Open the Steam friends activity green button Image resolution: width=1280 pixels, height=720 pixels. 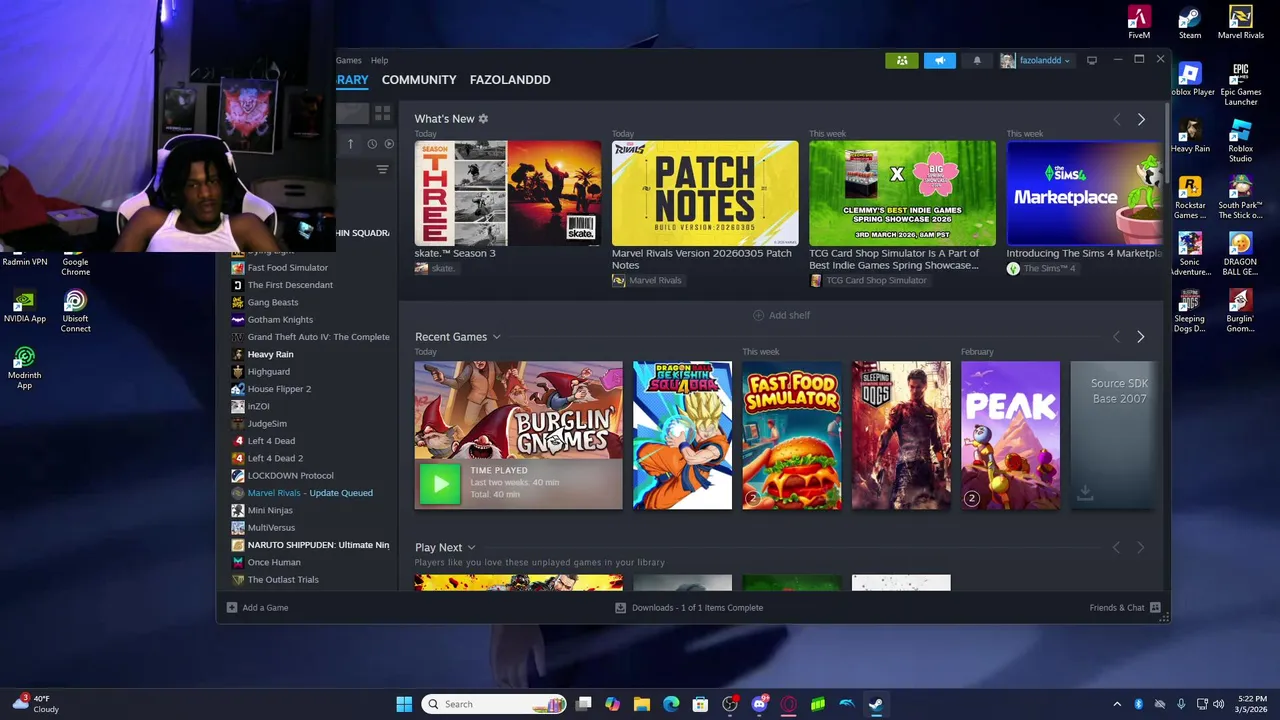tap(902, 60)
